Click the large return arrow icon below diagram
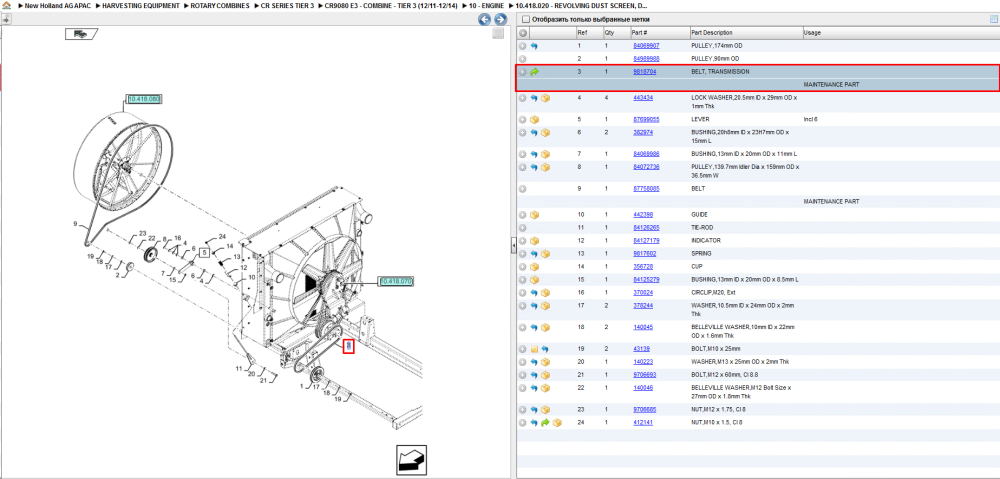The height and width of the screenshot is (479, 1000). pyautogui.click(x=411, y=460)
